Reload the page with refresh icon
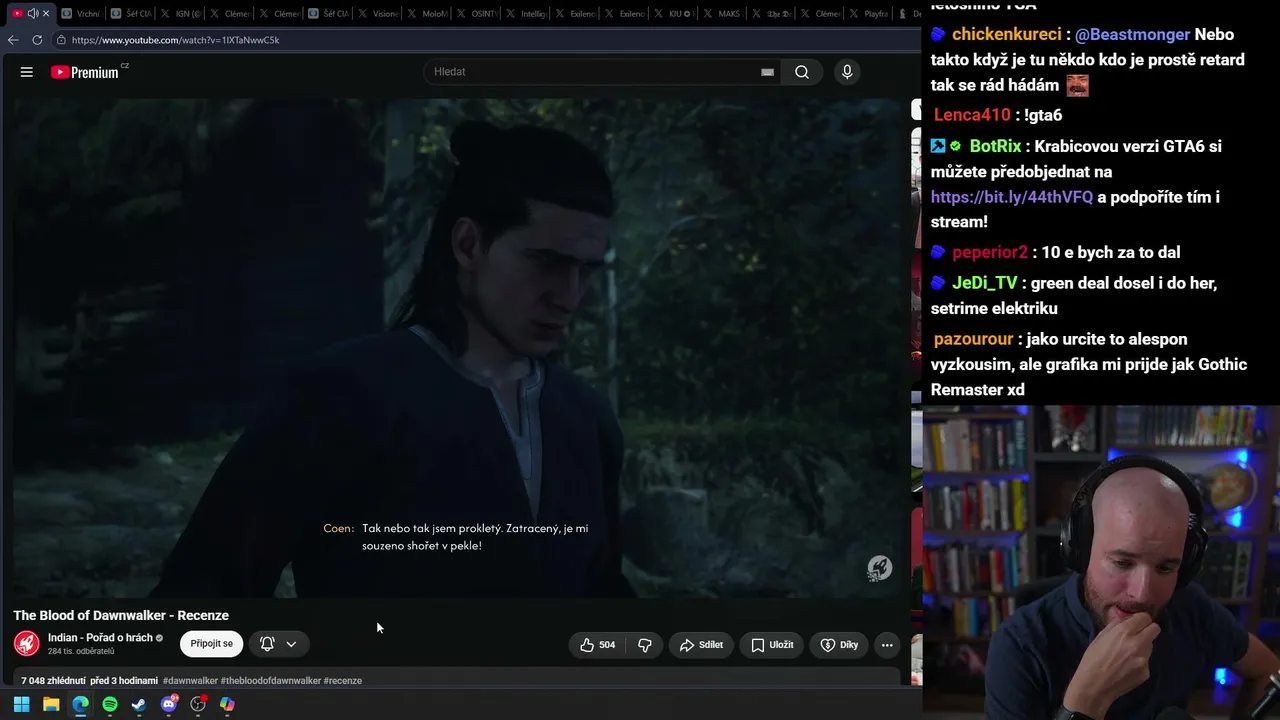Viewport: 1280px width, 720px height. pyautogui.click(x=37, y=40)
